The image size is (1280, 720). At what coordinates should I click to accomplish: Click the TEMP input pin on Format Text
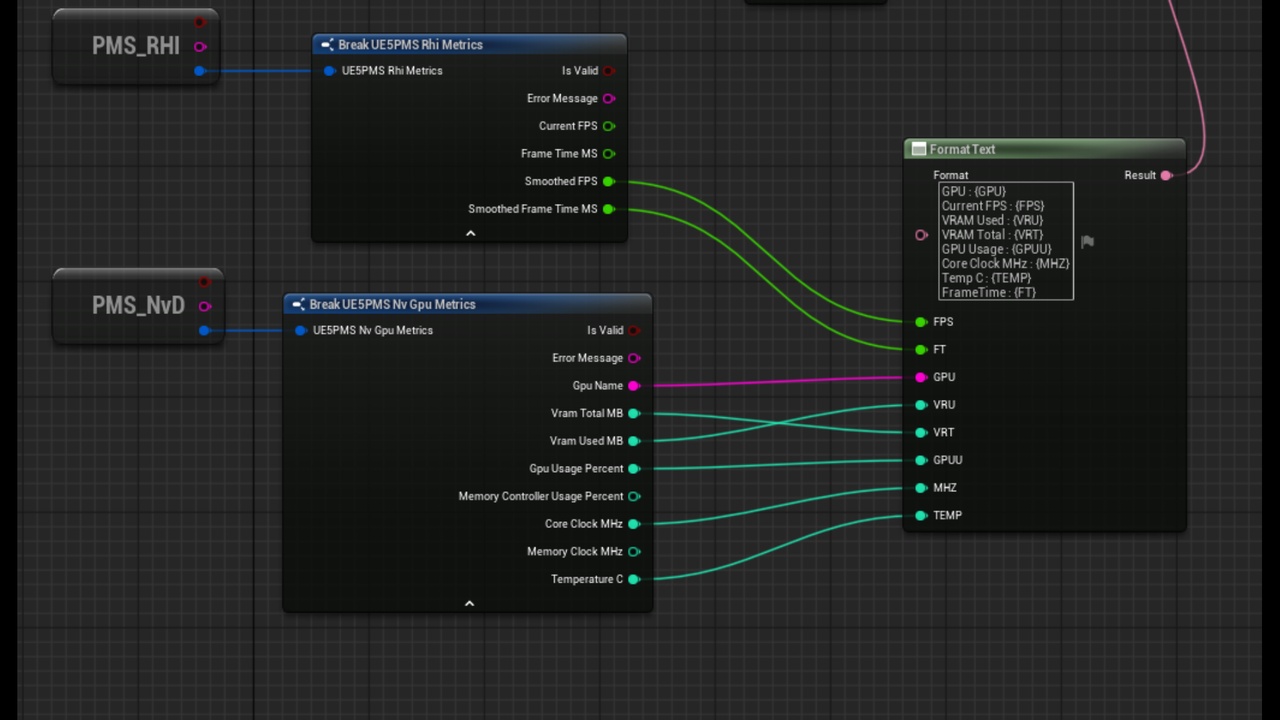(921, 516)
